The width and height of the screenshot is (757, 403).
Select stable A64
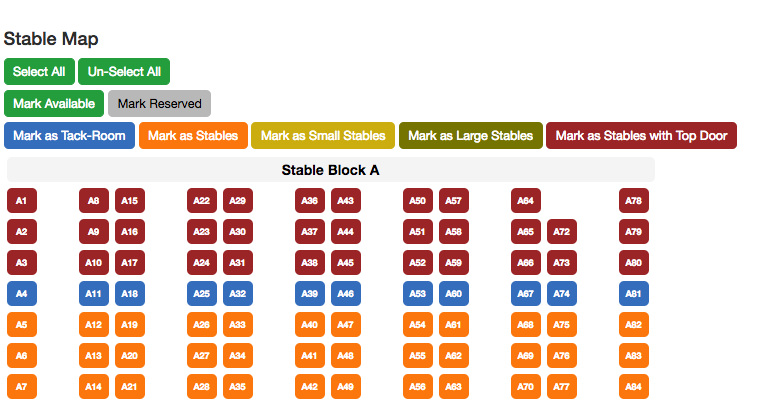(526, 201)
